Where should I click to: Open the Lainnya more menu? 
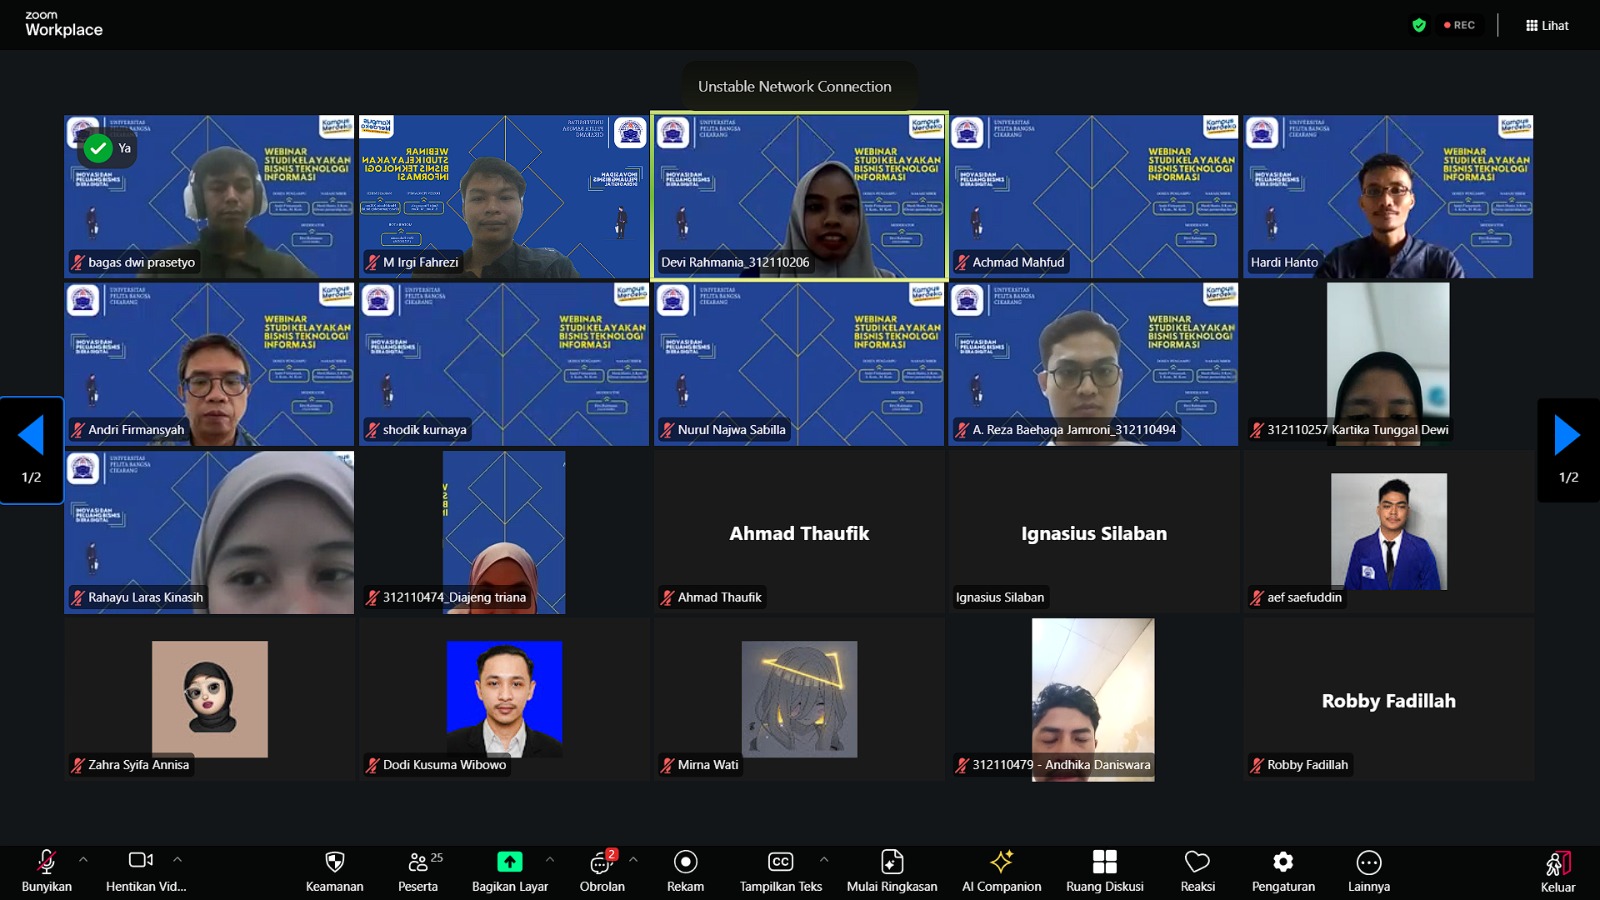1368,862
